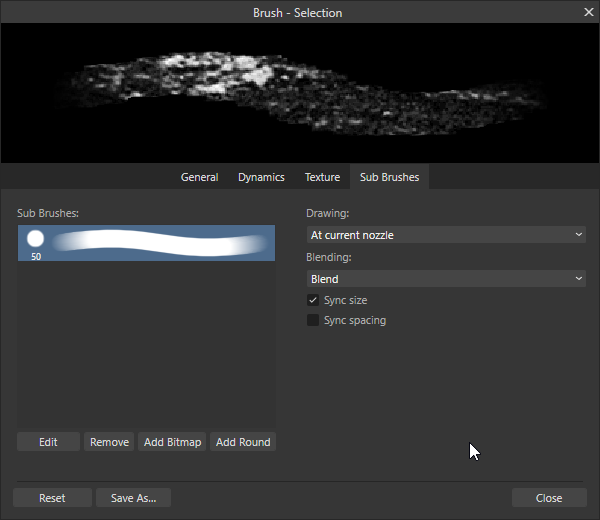Click Edit sub brush button
Viewport: 600px width, 520px height.
[48, 442]
